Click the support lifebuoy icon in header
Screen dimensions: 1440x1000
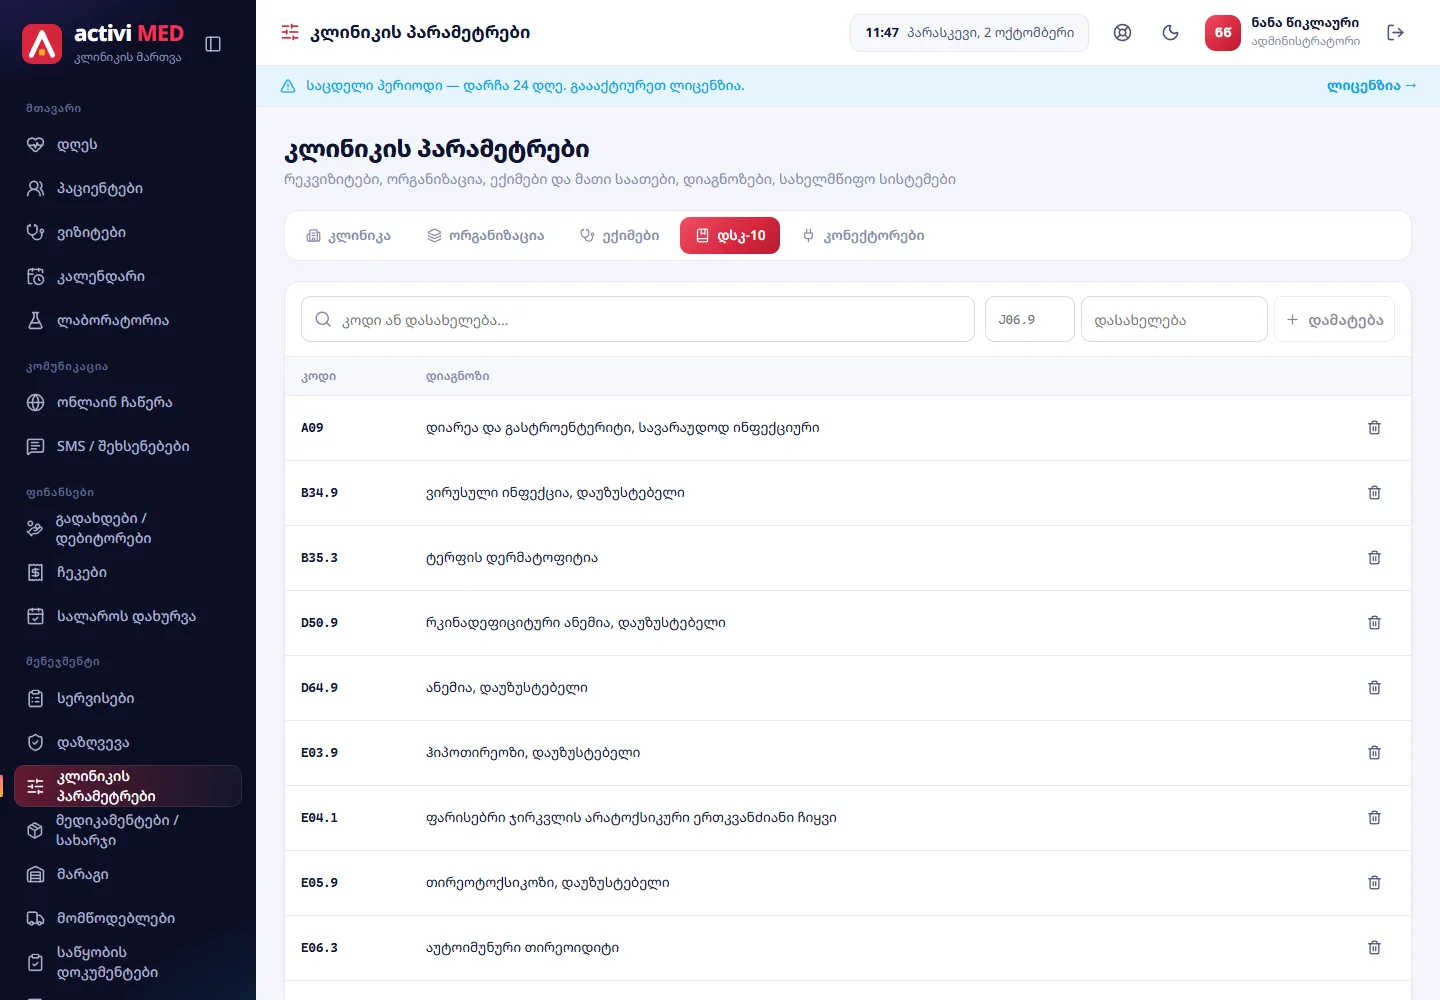(1123, 33)
